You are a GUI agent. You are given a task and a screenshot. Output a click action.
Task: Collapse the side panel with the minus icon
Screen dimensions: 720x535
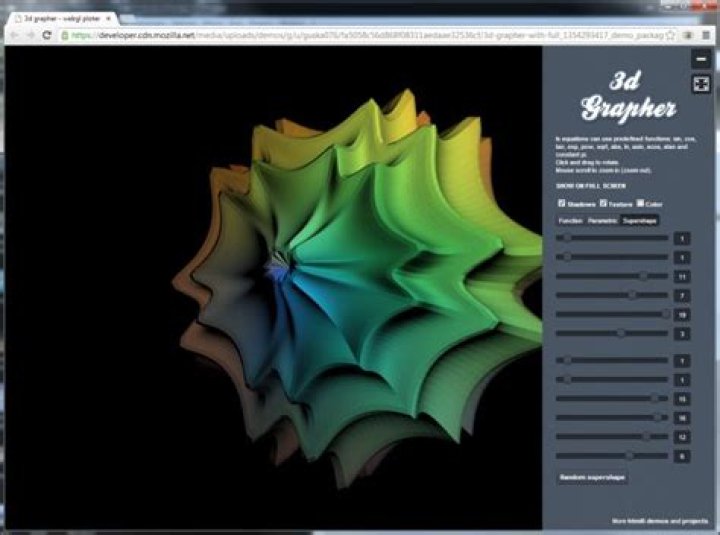tap(701, 59)
